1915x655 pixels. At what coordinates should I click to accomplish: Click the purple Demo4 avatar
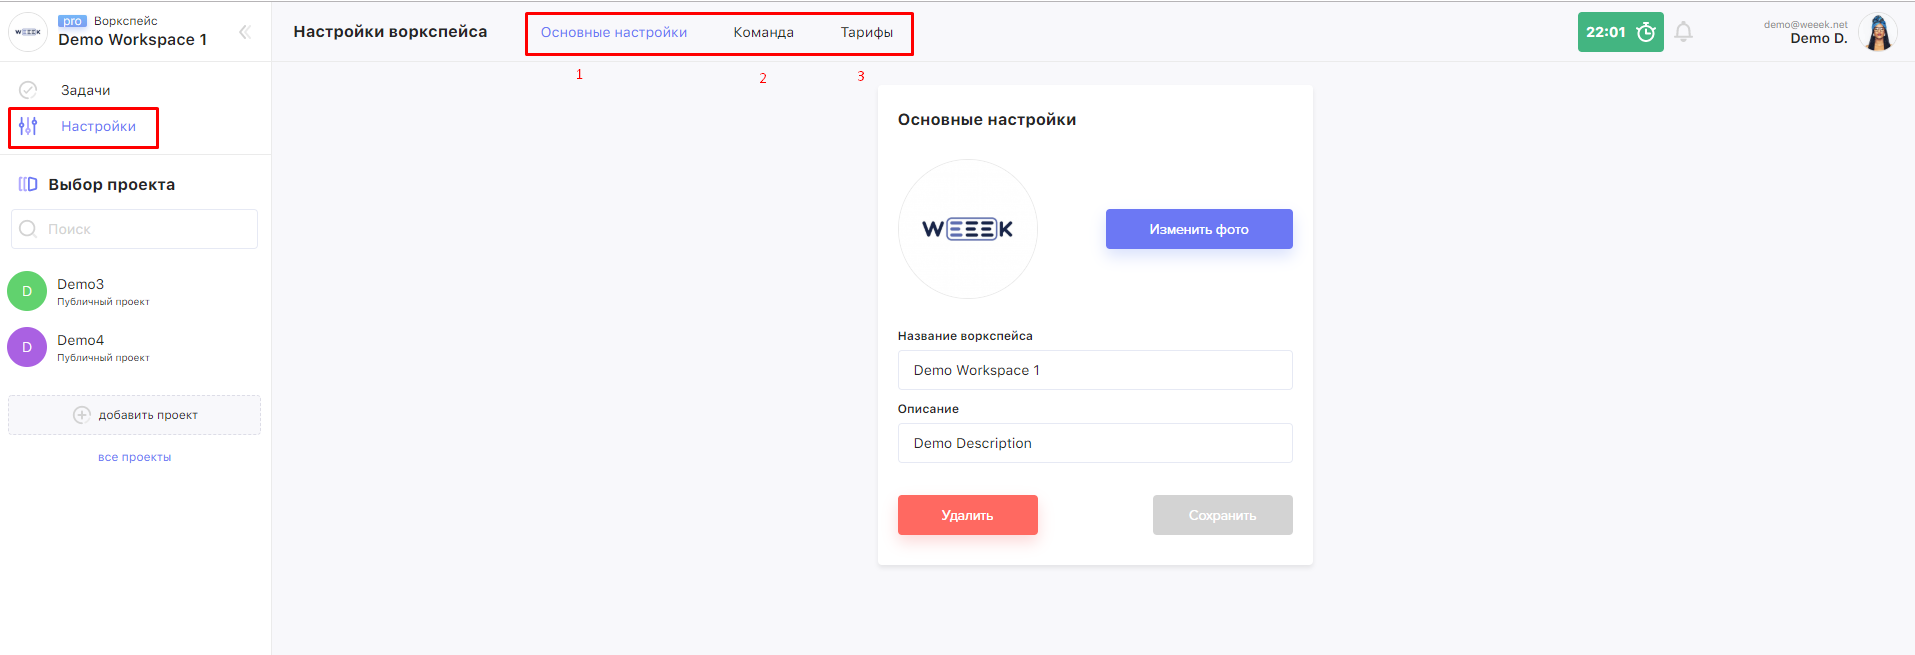(27, 347)
